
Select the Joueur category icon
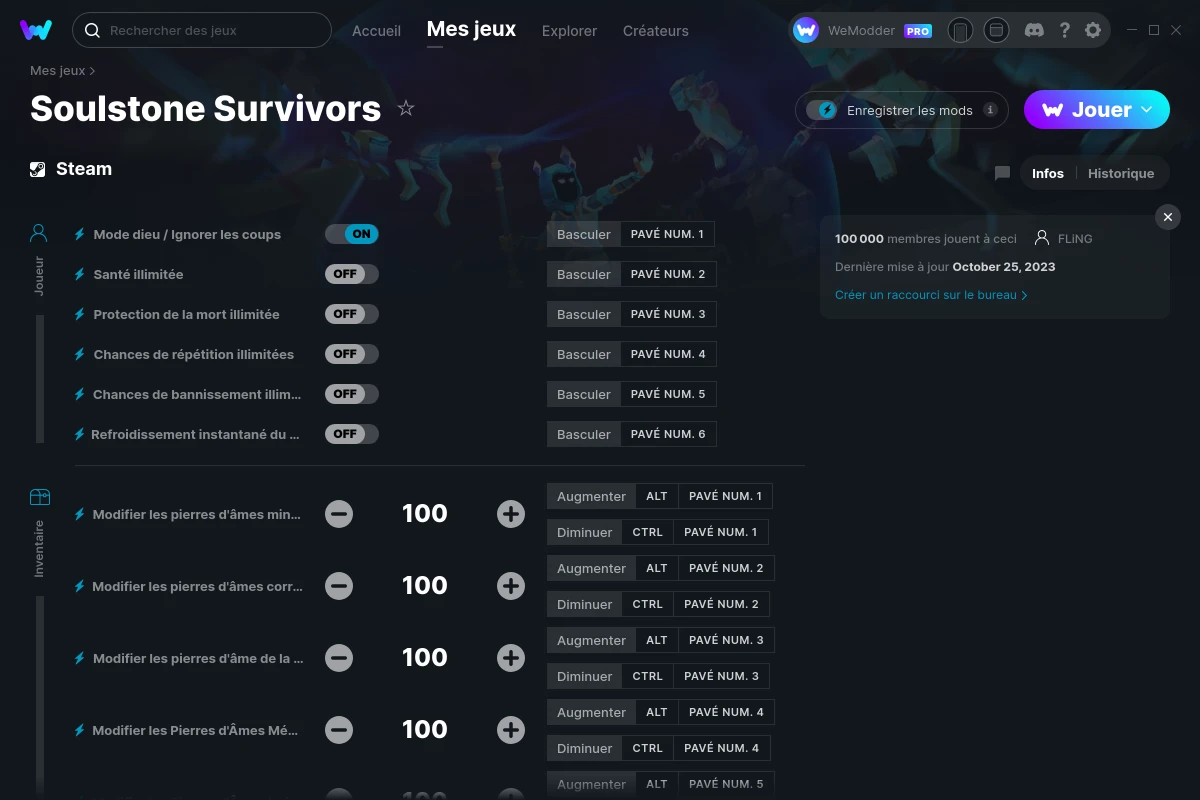[x=39, y=234]
